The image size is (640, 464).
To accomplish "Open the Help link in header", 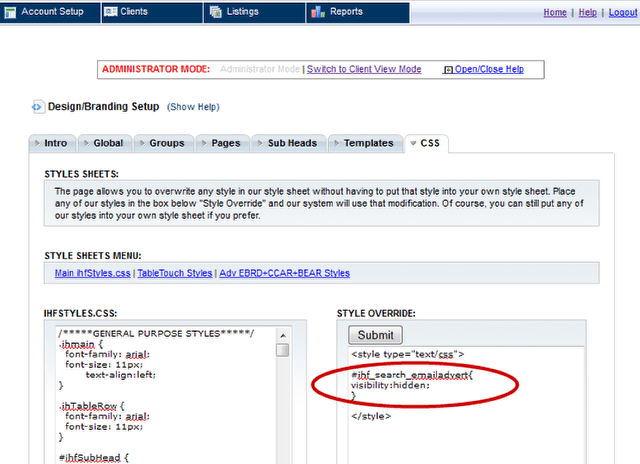I will click(x=587, y=13).
